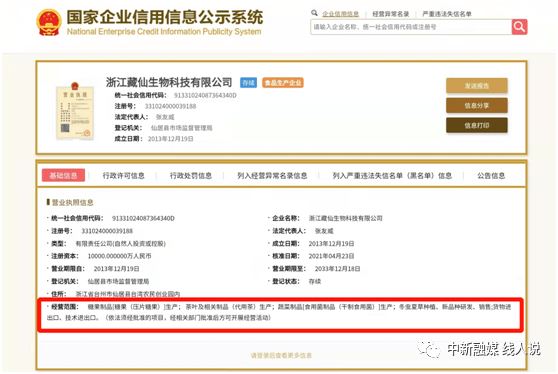Click the national emblem logo
The image size is (558, 374).
click(x=49, y=22)
